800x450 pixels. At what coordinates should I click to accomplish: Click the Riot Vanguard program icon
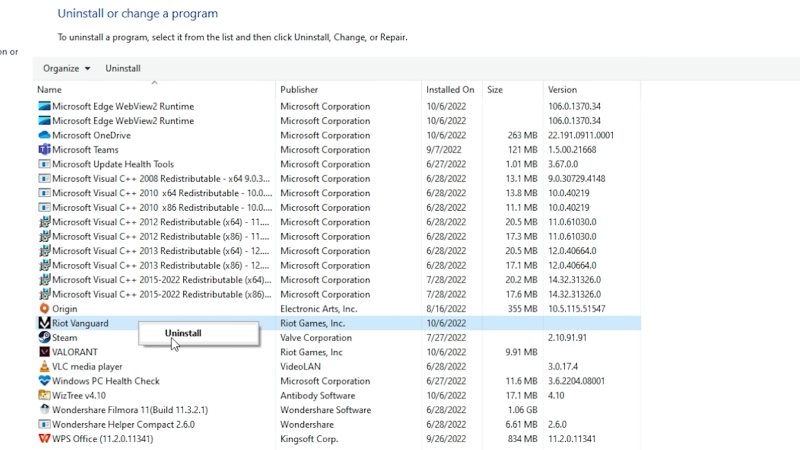pos(44,323)
